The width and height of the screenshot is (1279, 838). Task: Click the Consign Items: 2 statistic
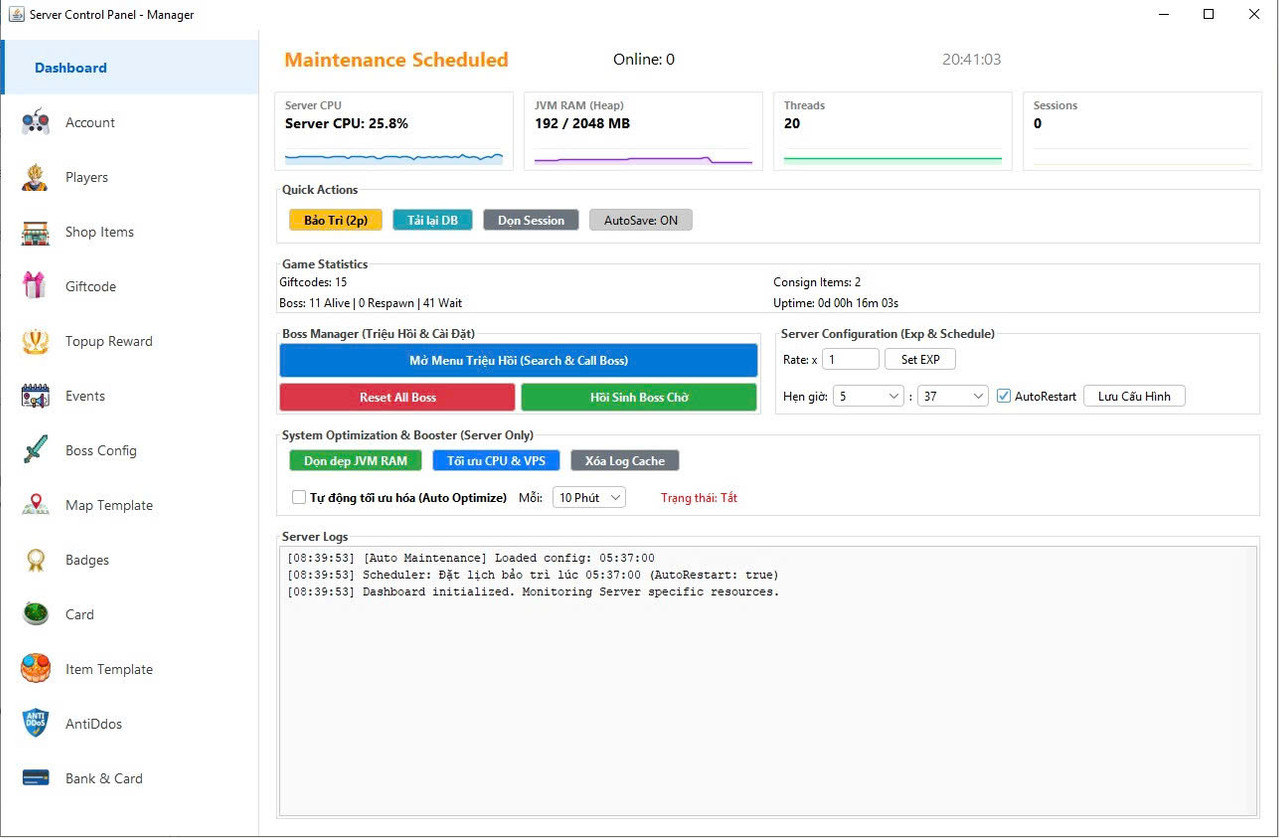pos(817,282)
